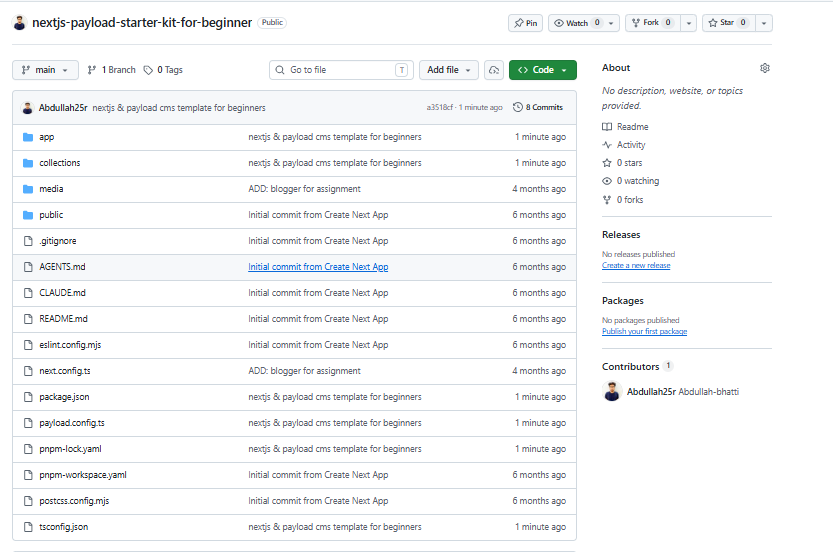Click the cloud codespaces icon button

494,70
